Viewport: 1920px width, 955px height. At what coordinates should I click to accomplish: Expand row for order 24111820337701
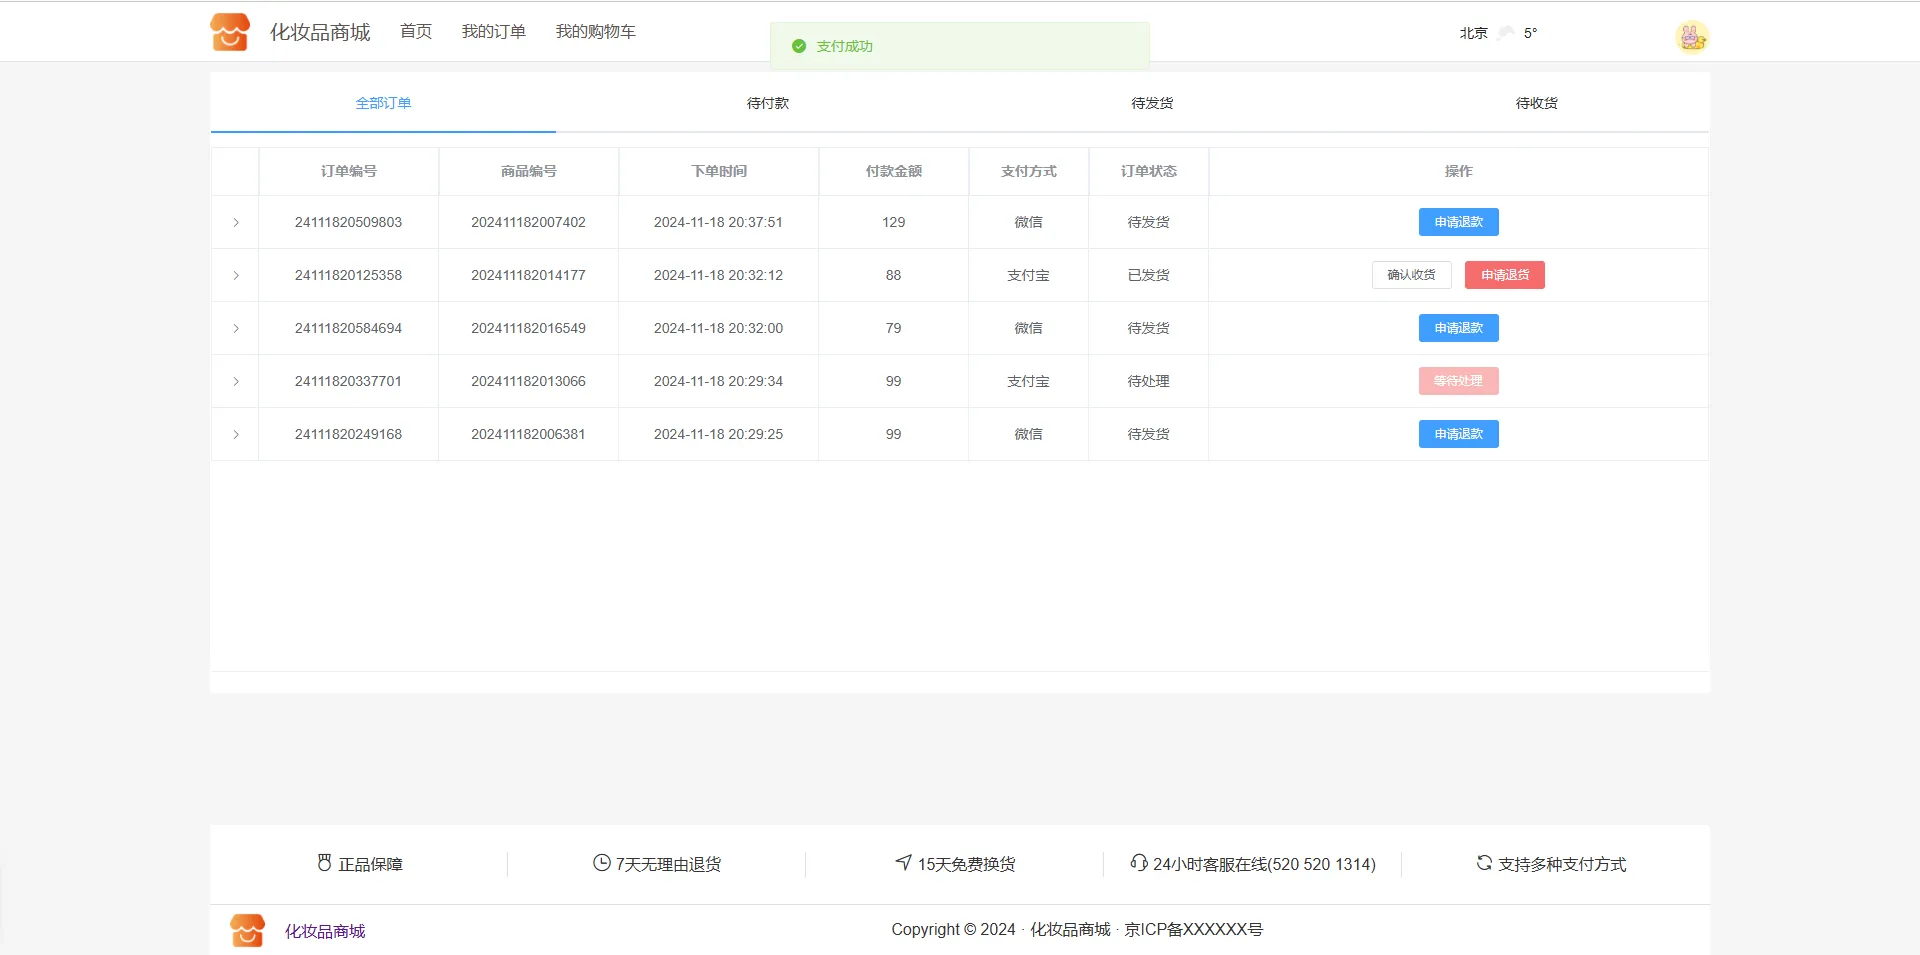pyautogui.click(x=236, y=381)
